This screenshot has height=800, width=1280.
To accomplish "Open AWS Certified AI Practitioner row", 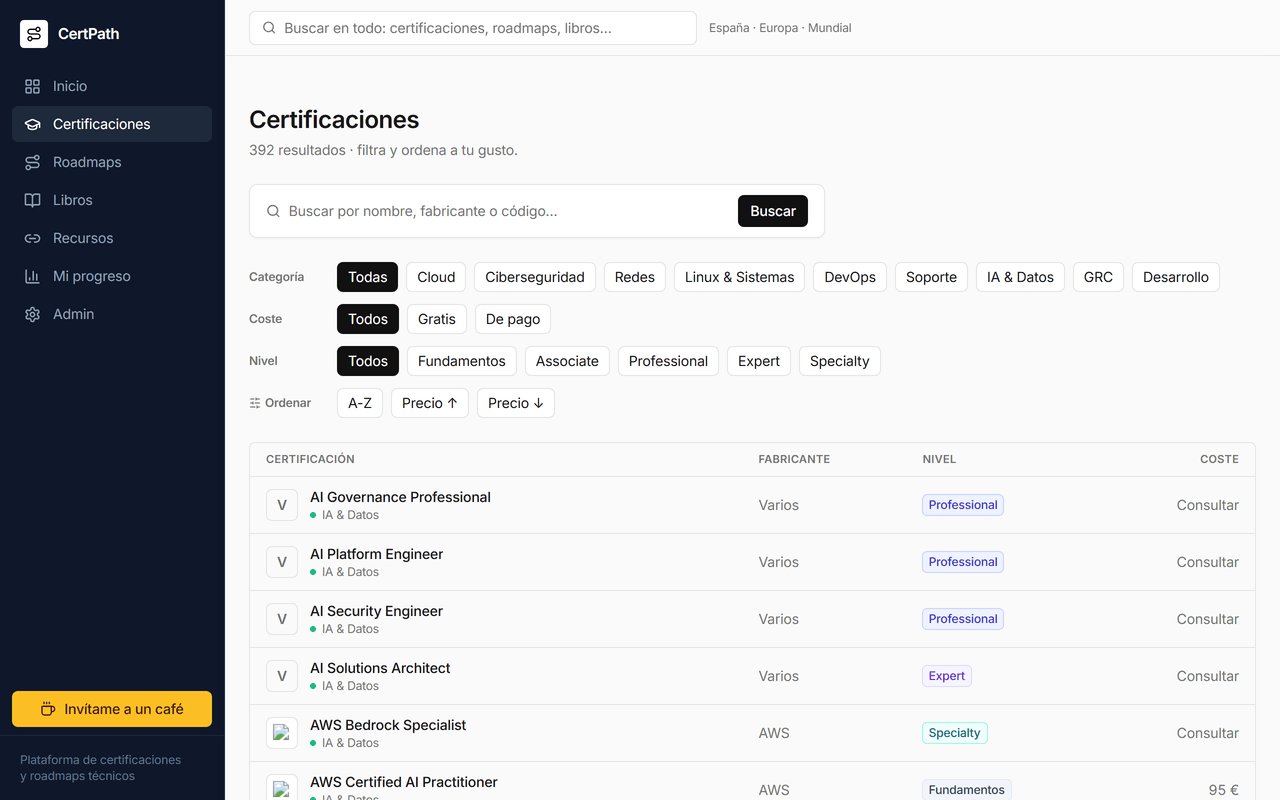I will pos(752,782).
